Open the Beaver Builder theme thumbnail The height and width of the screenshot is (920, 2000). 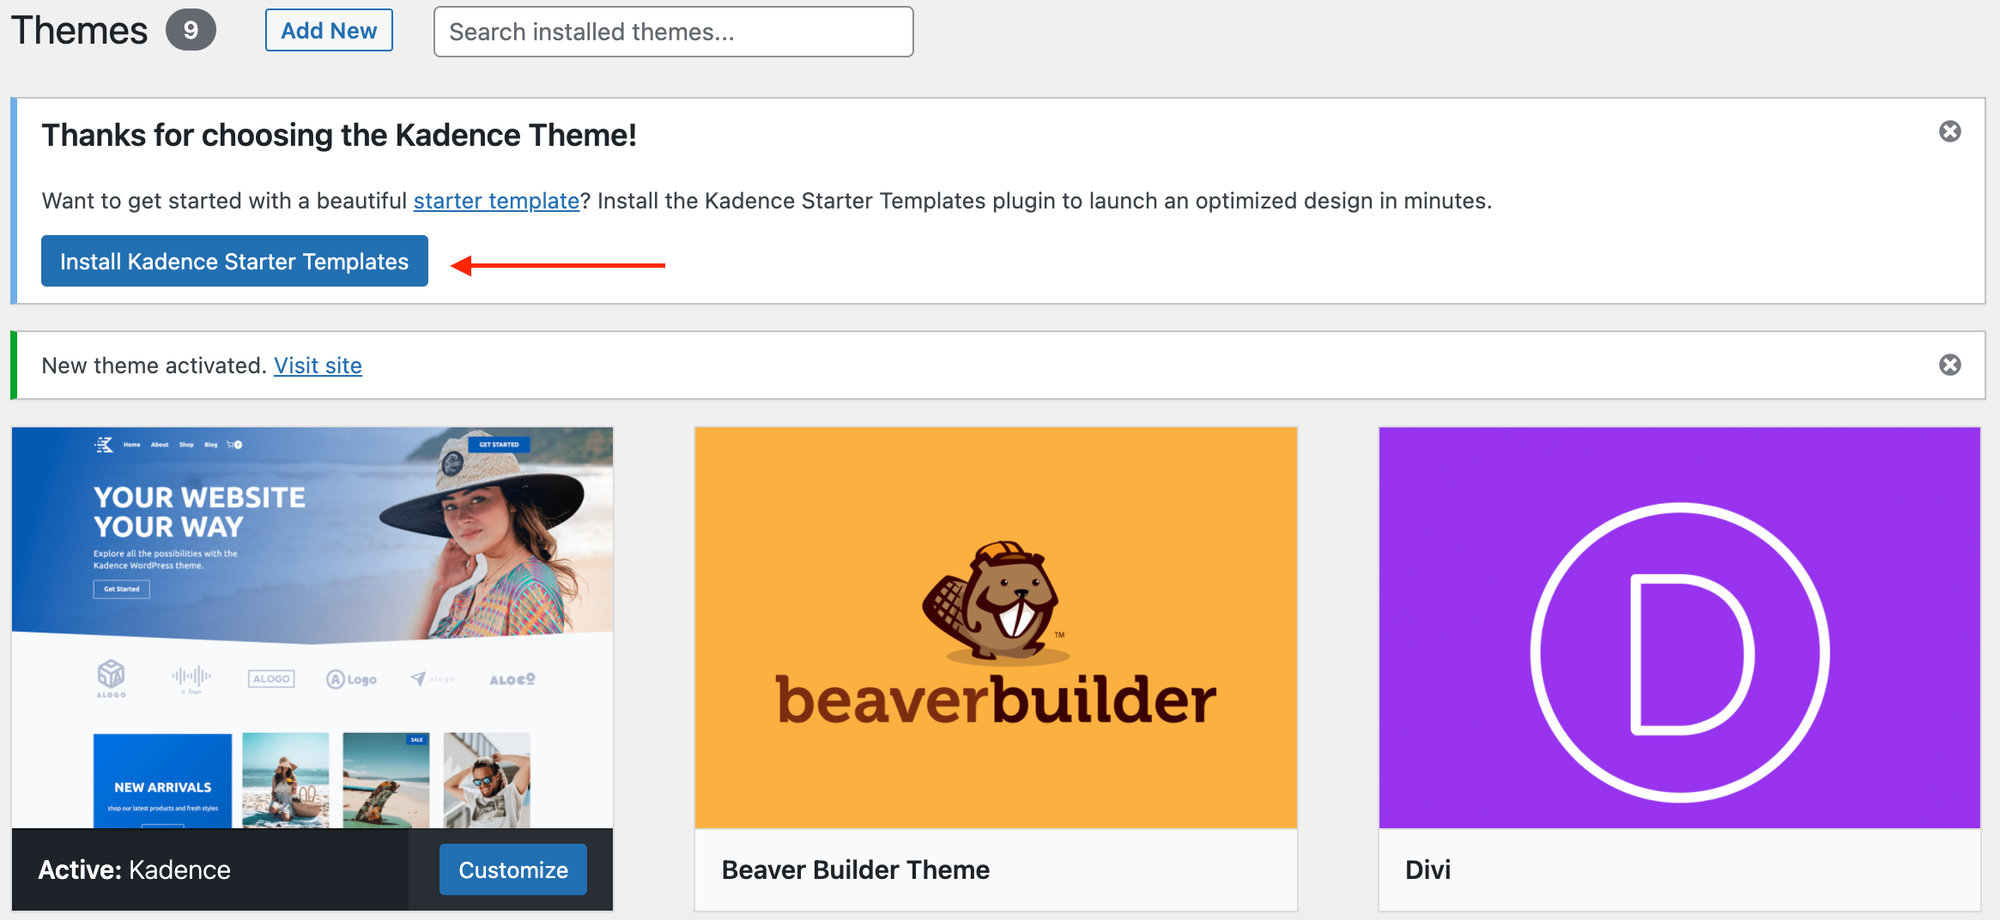click(x=996, y=628)
